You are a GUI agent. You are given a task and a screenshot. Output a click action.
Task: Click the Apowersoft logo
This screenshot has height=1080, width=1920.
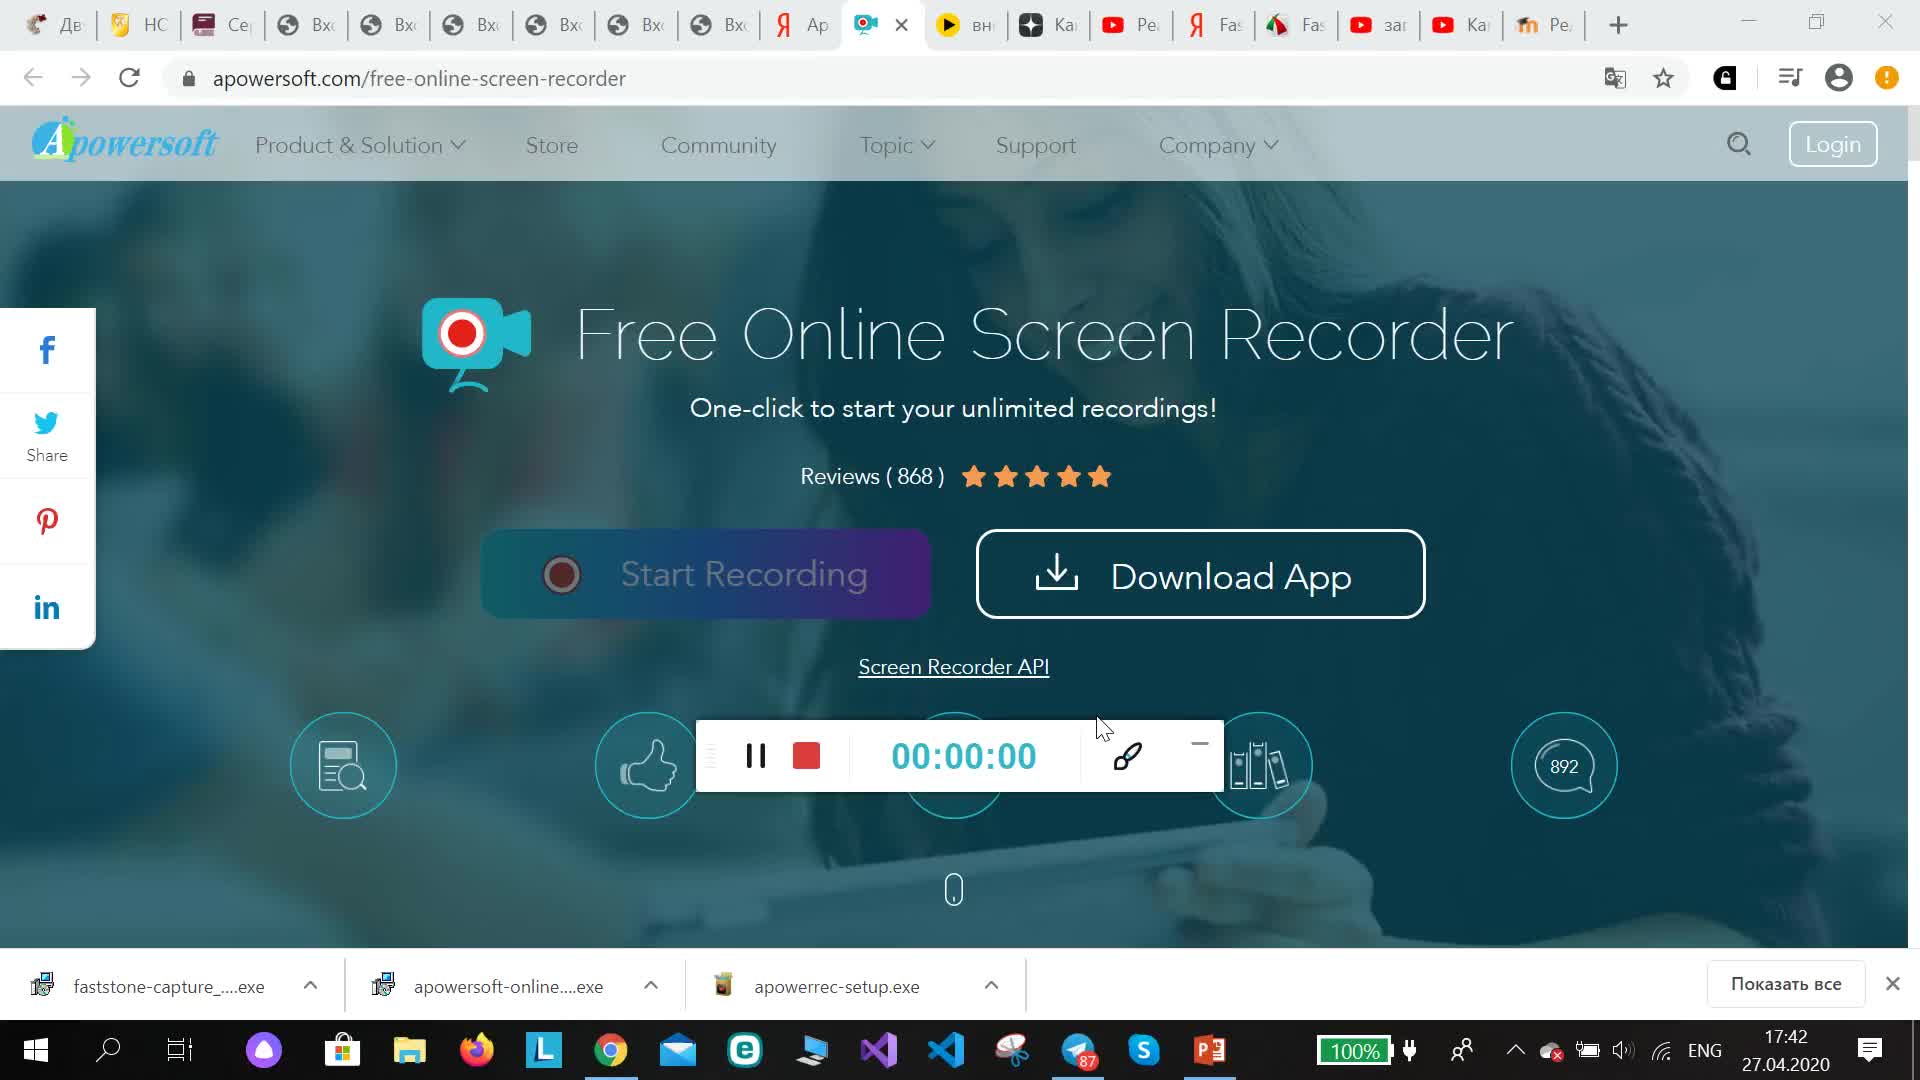click(124, 141)
